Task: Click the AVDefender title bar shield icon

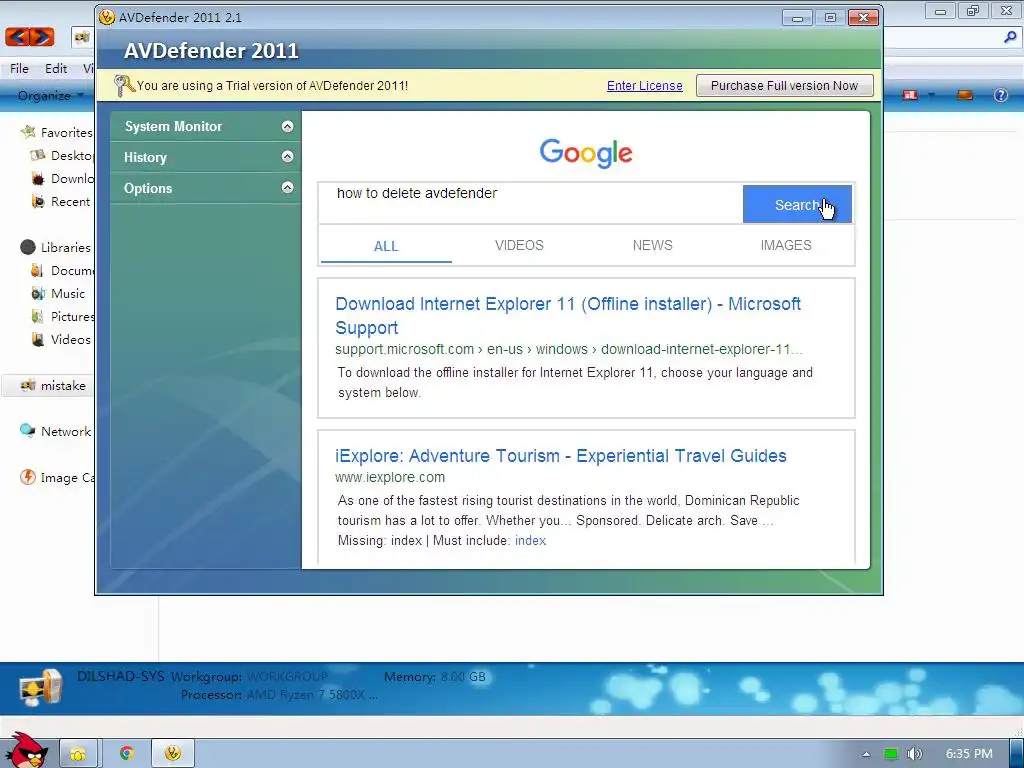Action: tap(106, 17)
